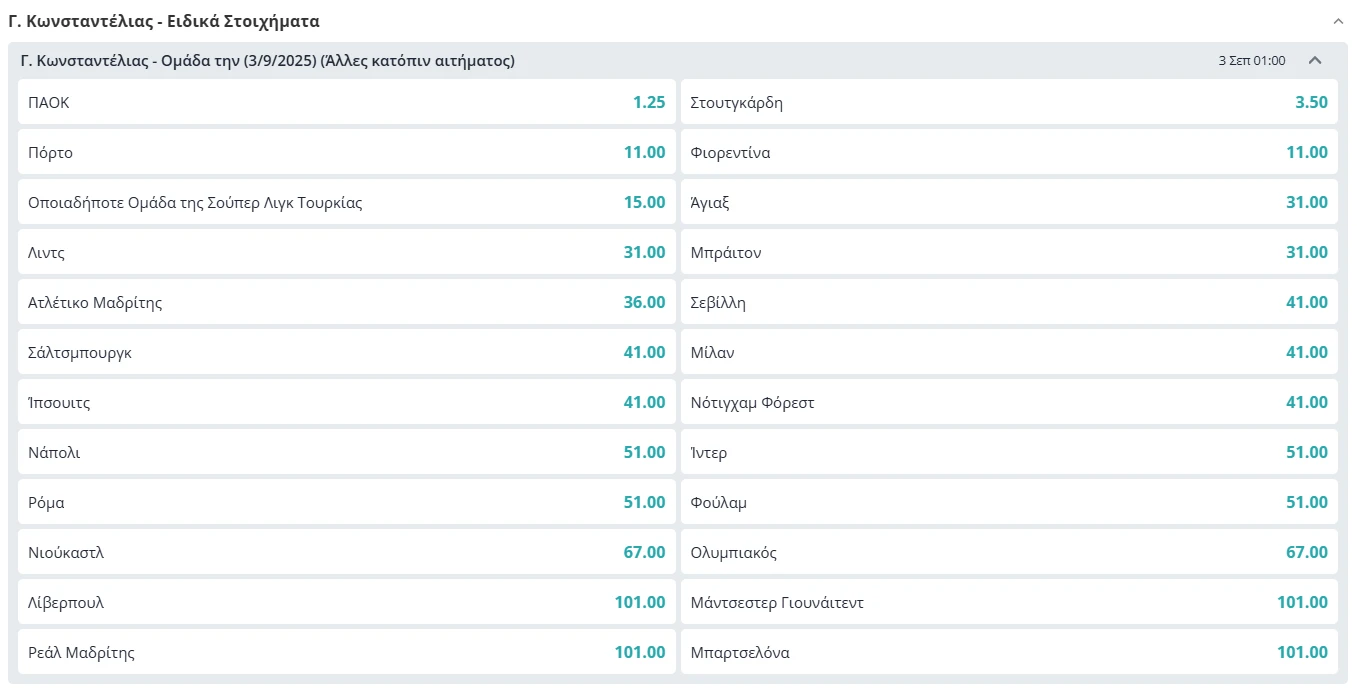The width and height of the screenshot is (1357, 700).
Task: Select Ρεάλ Μαδρίτης at 101.00
Action: [x=346, y=652]
